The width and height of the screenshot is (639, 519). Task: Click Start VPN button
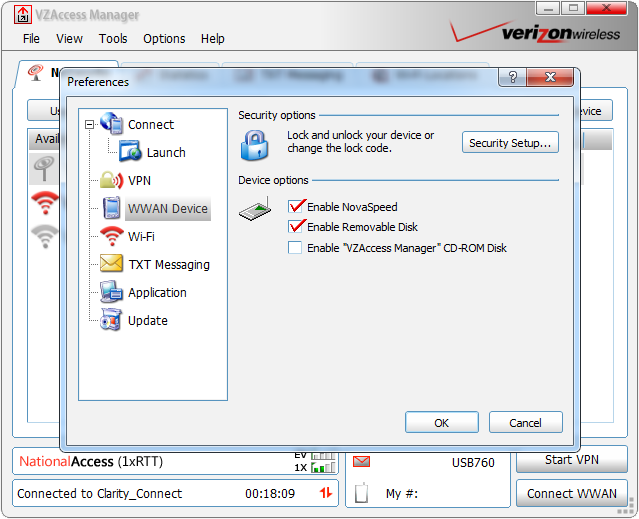(x=571, y=460)
